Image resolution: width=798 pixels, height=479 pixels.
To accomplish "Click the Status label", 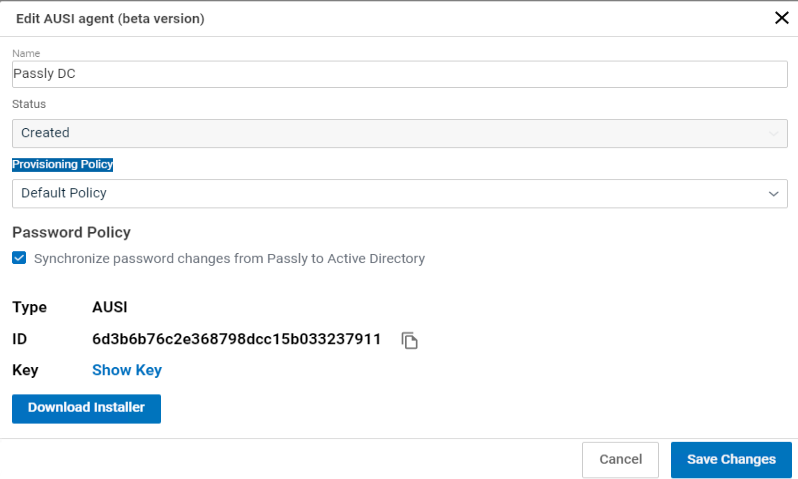I will [29, 104].
